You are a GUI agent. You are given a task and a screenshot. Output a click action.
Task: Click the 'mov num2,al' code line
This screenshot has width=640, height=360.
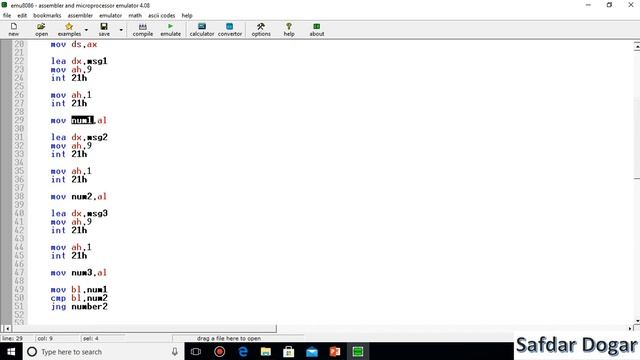[79, 197]
